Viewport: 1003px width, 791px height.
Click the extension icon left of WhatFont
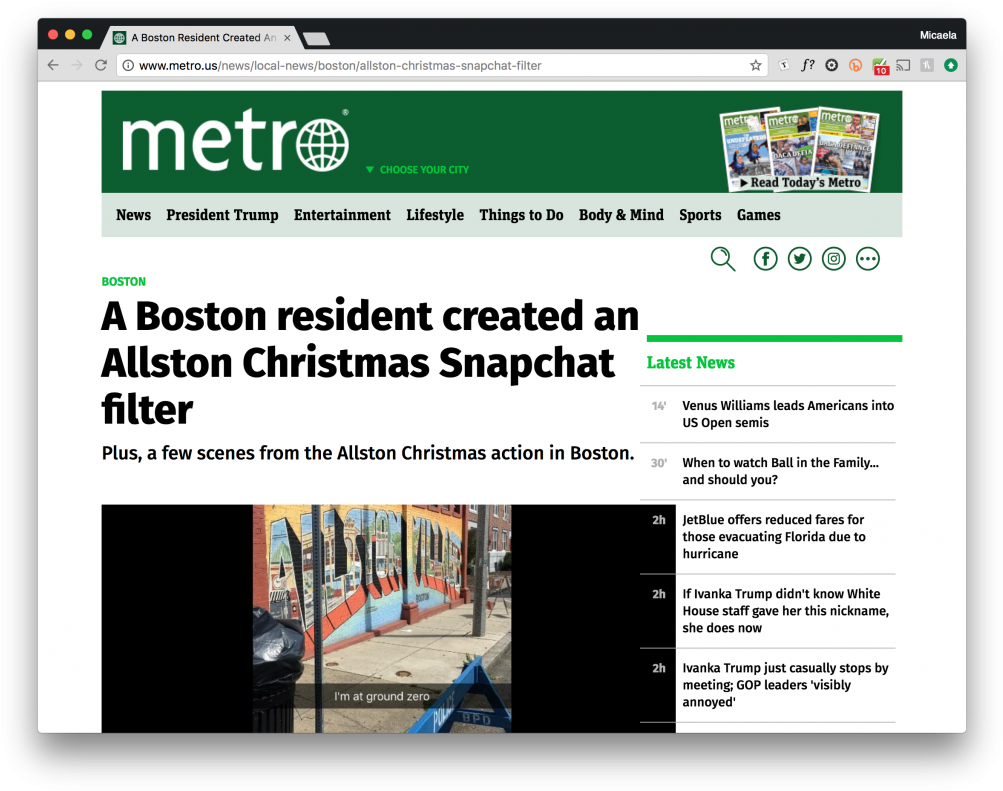pyautogui.click(x=784, y=65)
